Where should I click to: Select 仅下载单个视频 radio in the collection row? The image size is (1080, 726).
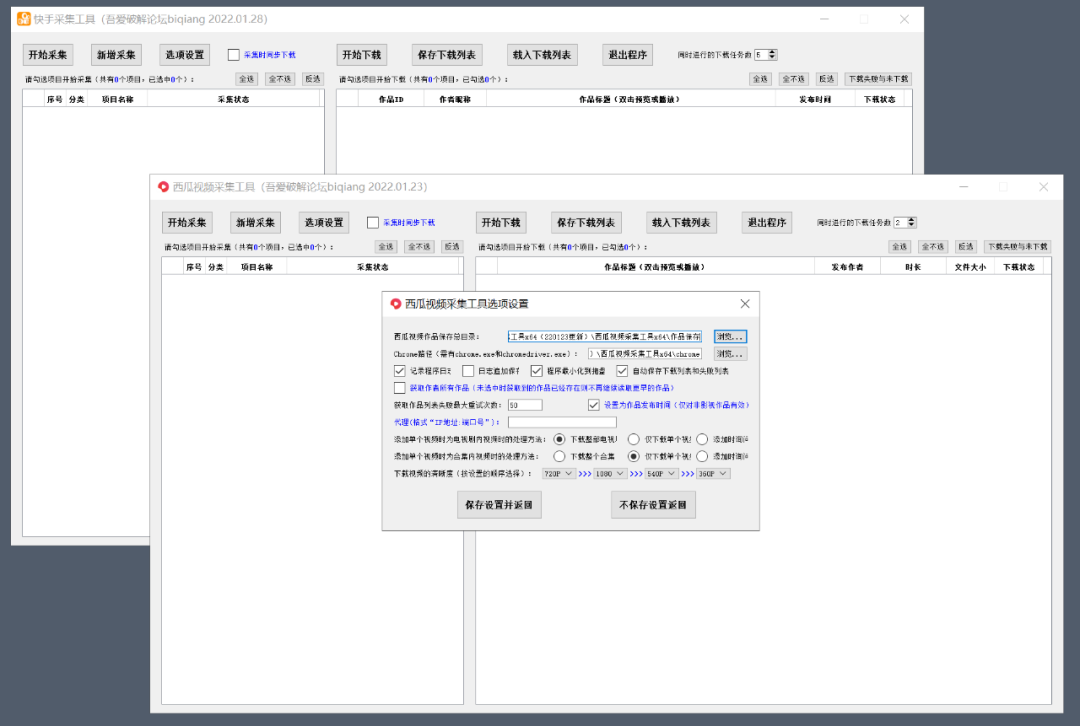click(x=634, y=456)
